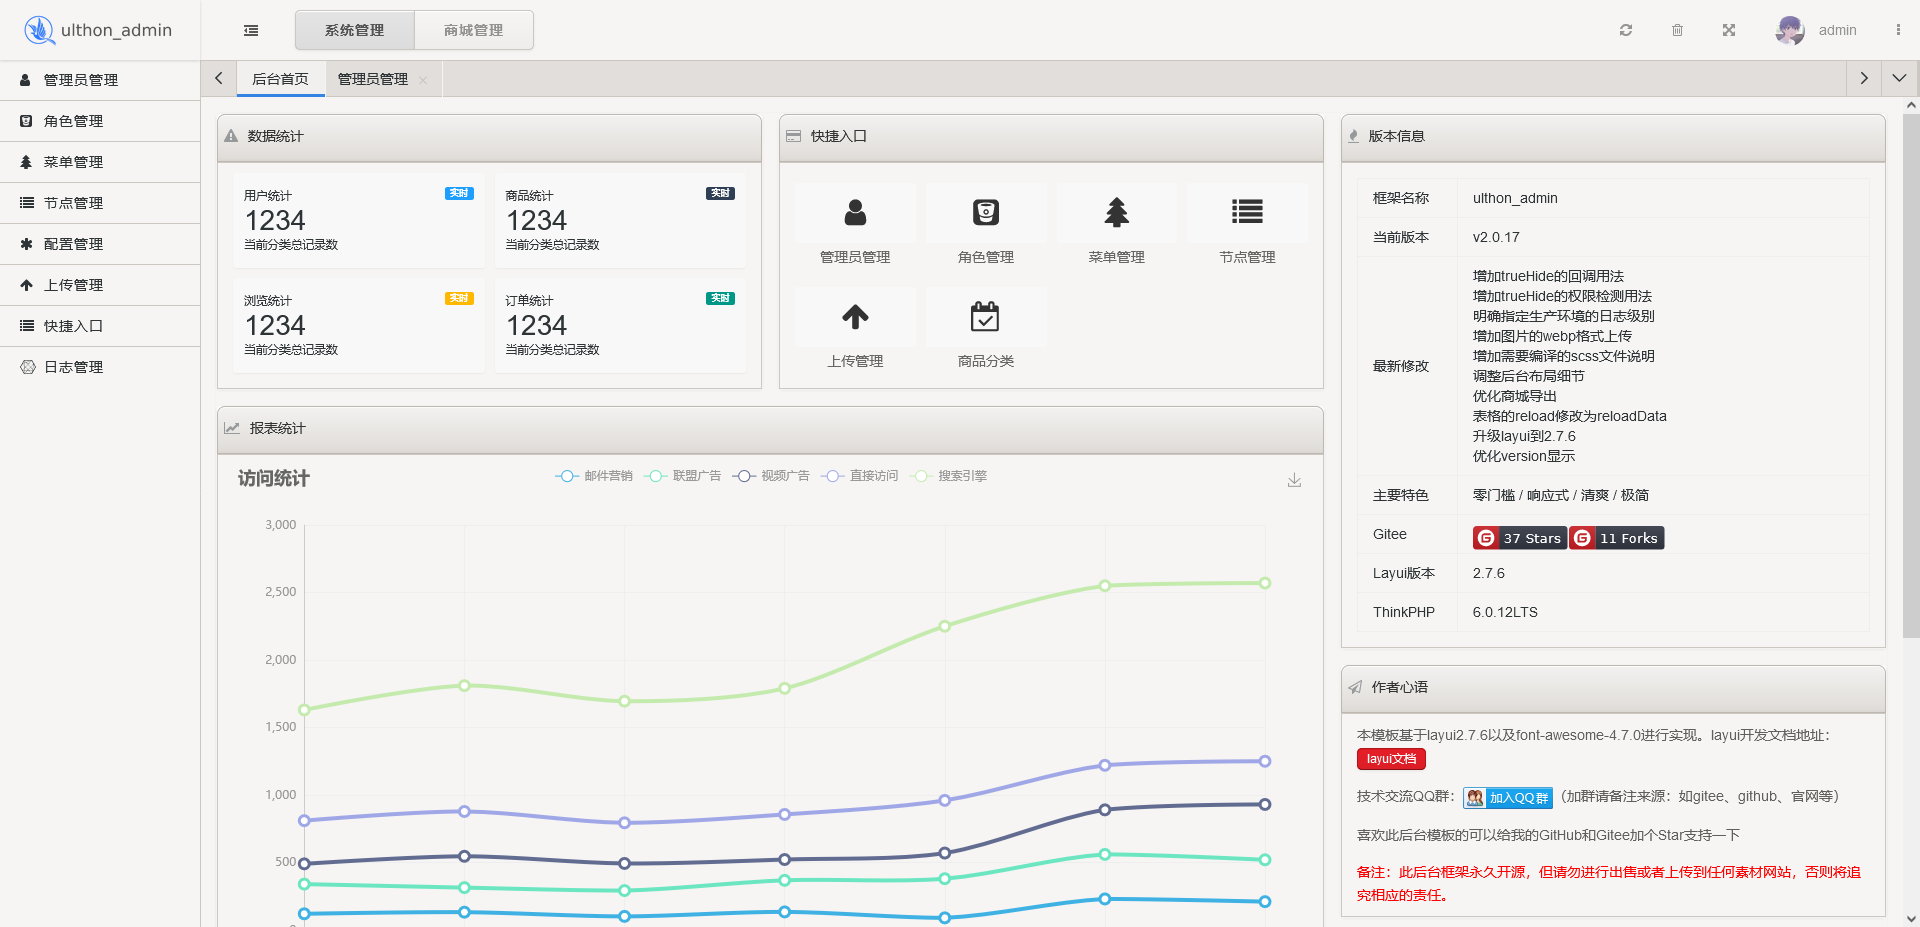Open 日志管理 in the sidebar

(x=100, y=367)
